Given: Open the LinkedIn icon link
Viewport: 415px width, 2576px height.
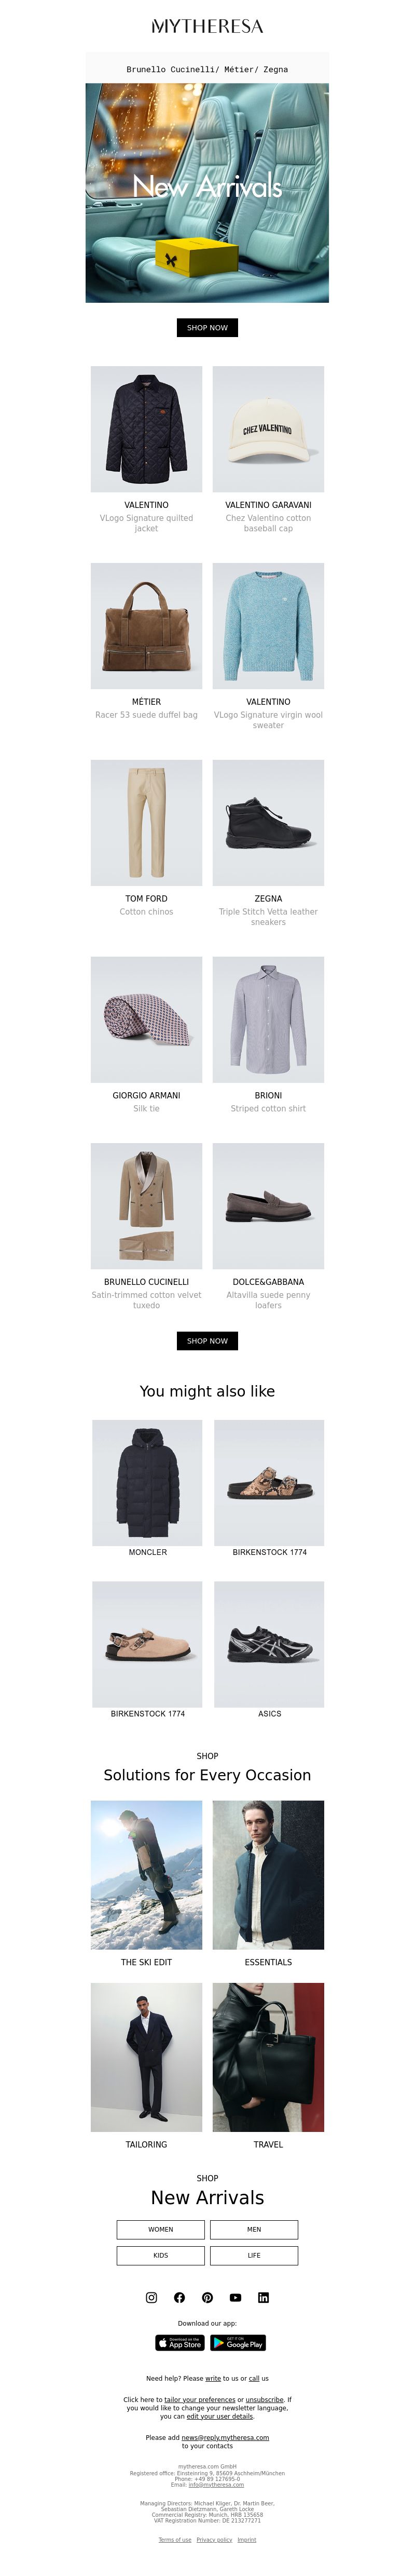Looking at the screenshot, I should pyautogui.click(x=263, y=2298).
